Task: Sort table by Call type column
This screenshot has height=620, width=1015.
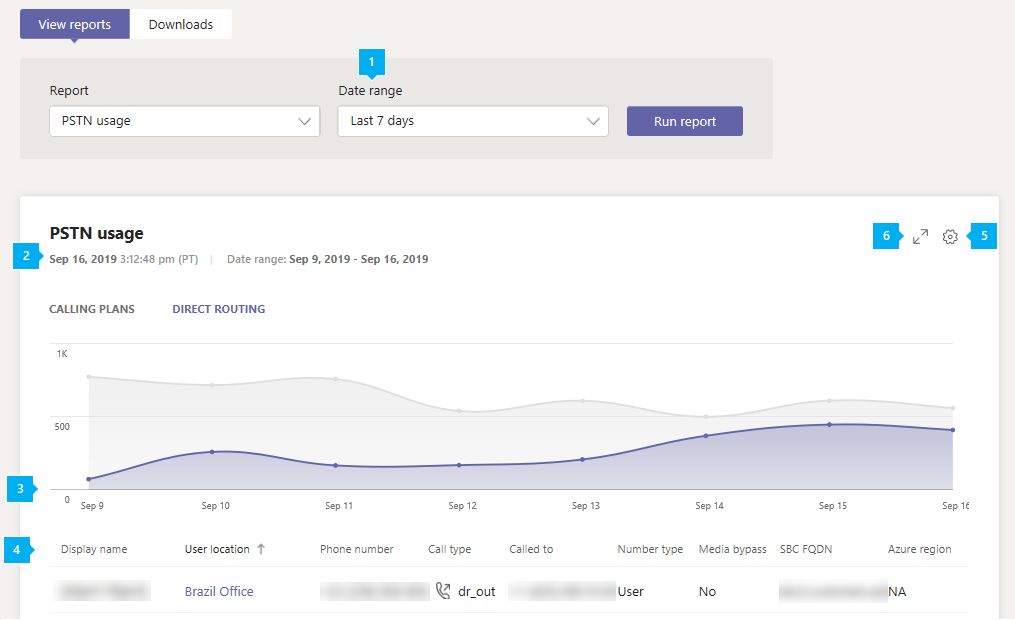Action: point(449,549)
